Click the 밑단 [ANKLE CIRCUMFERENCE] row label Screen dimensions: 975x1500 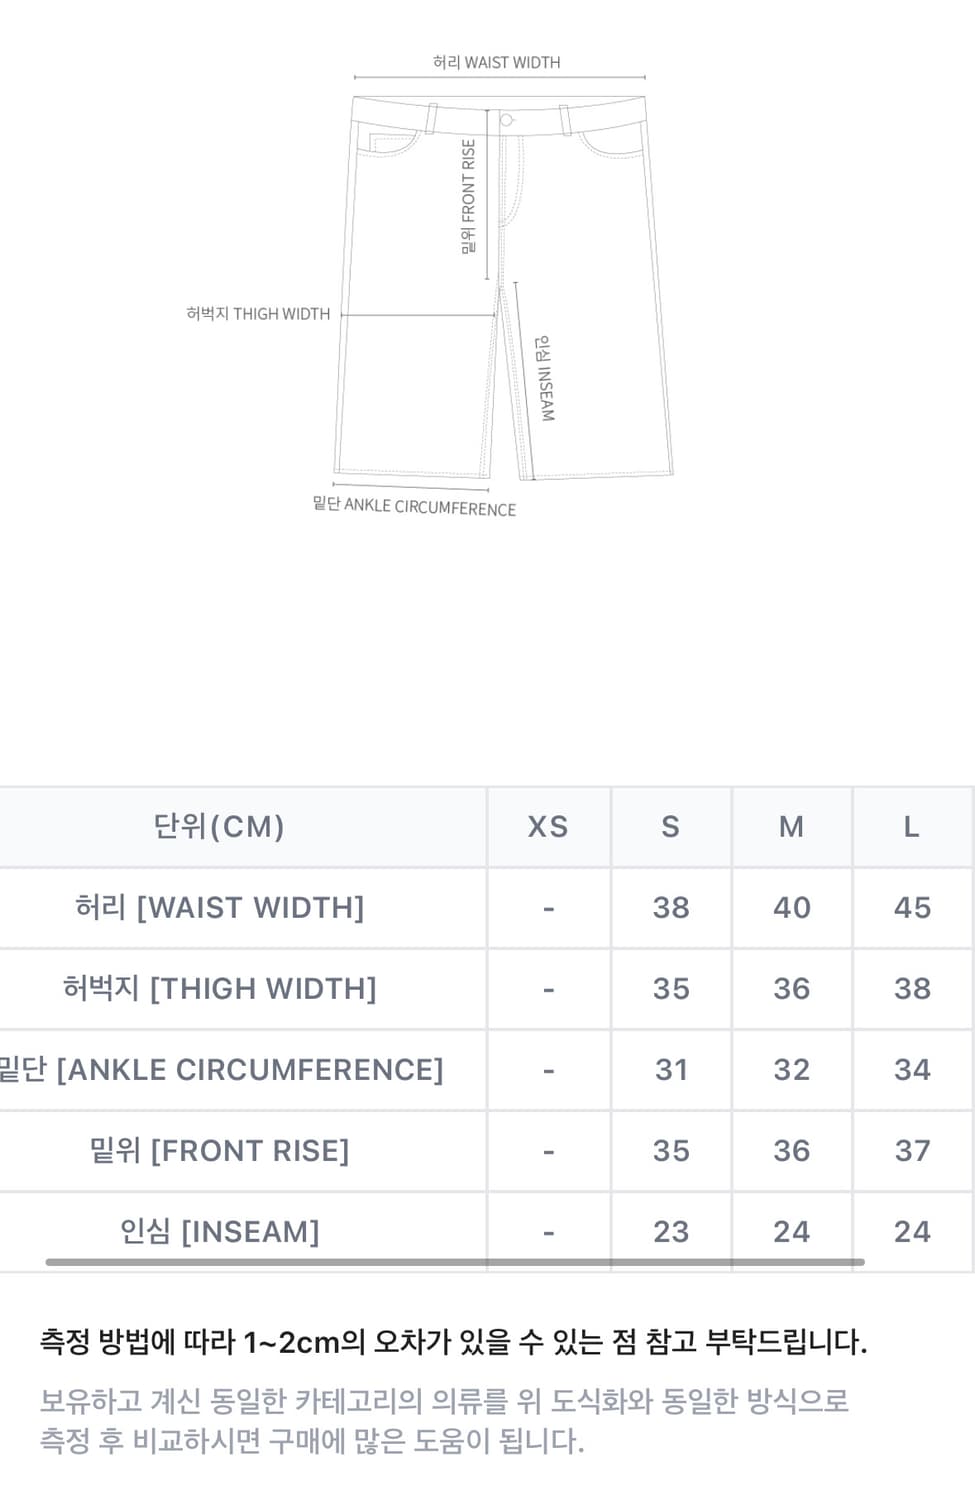pos(220,1070)
